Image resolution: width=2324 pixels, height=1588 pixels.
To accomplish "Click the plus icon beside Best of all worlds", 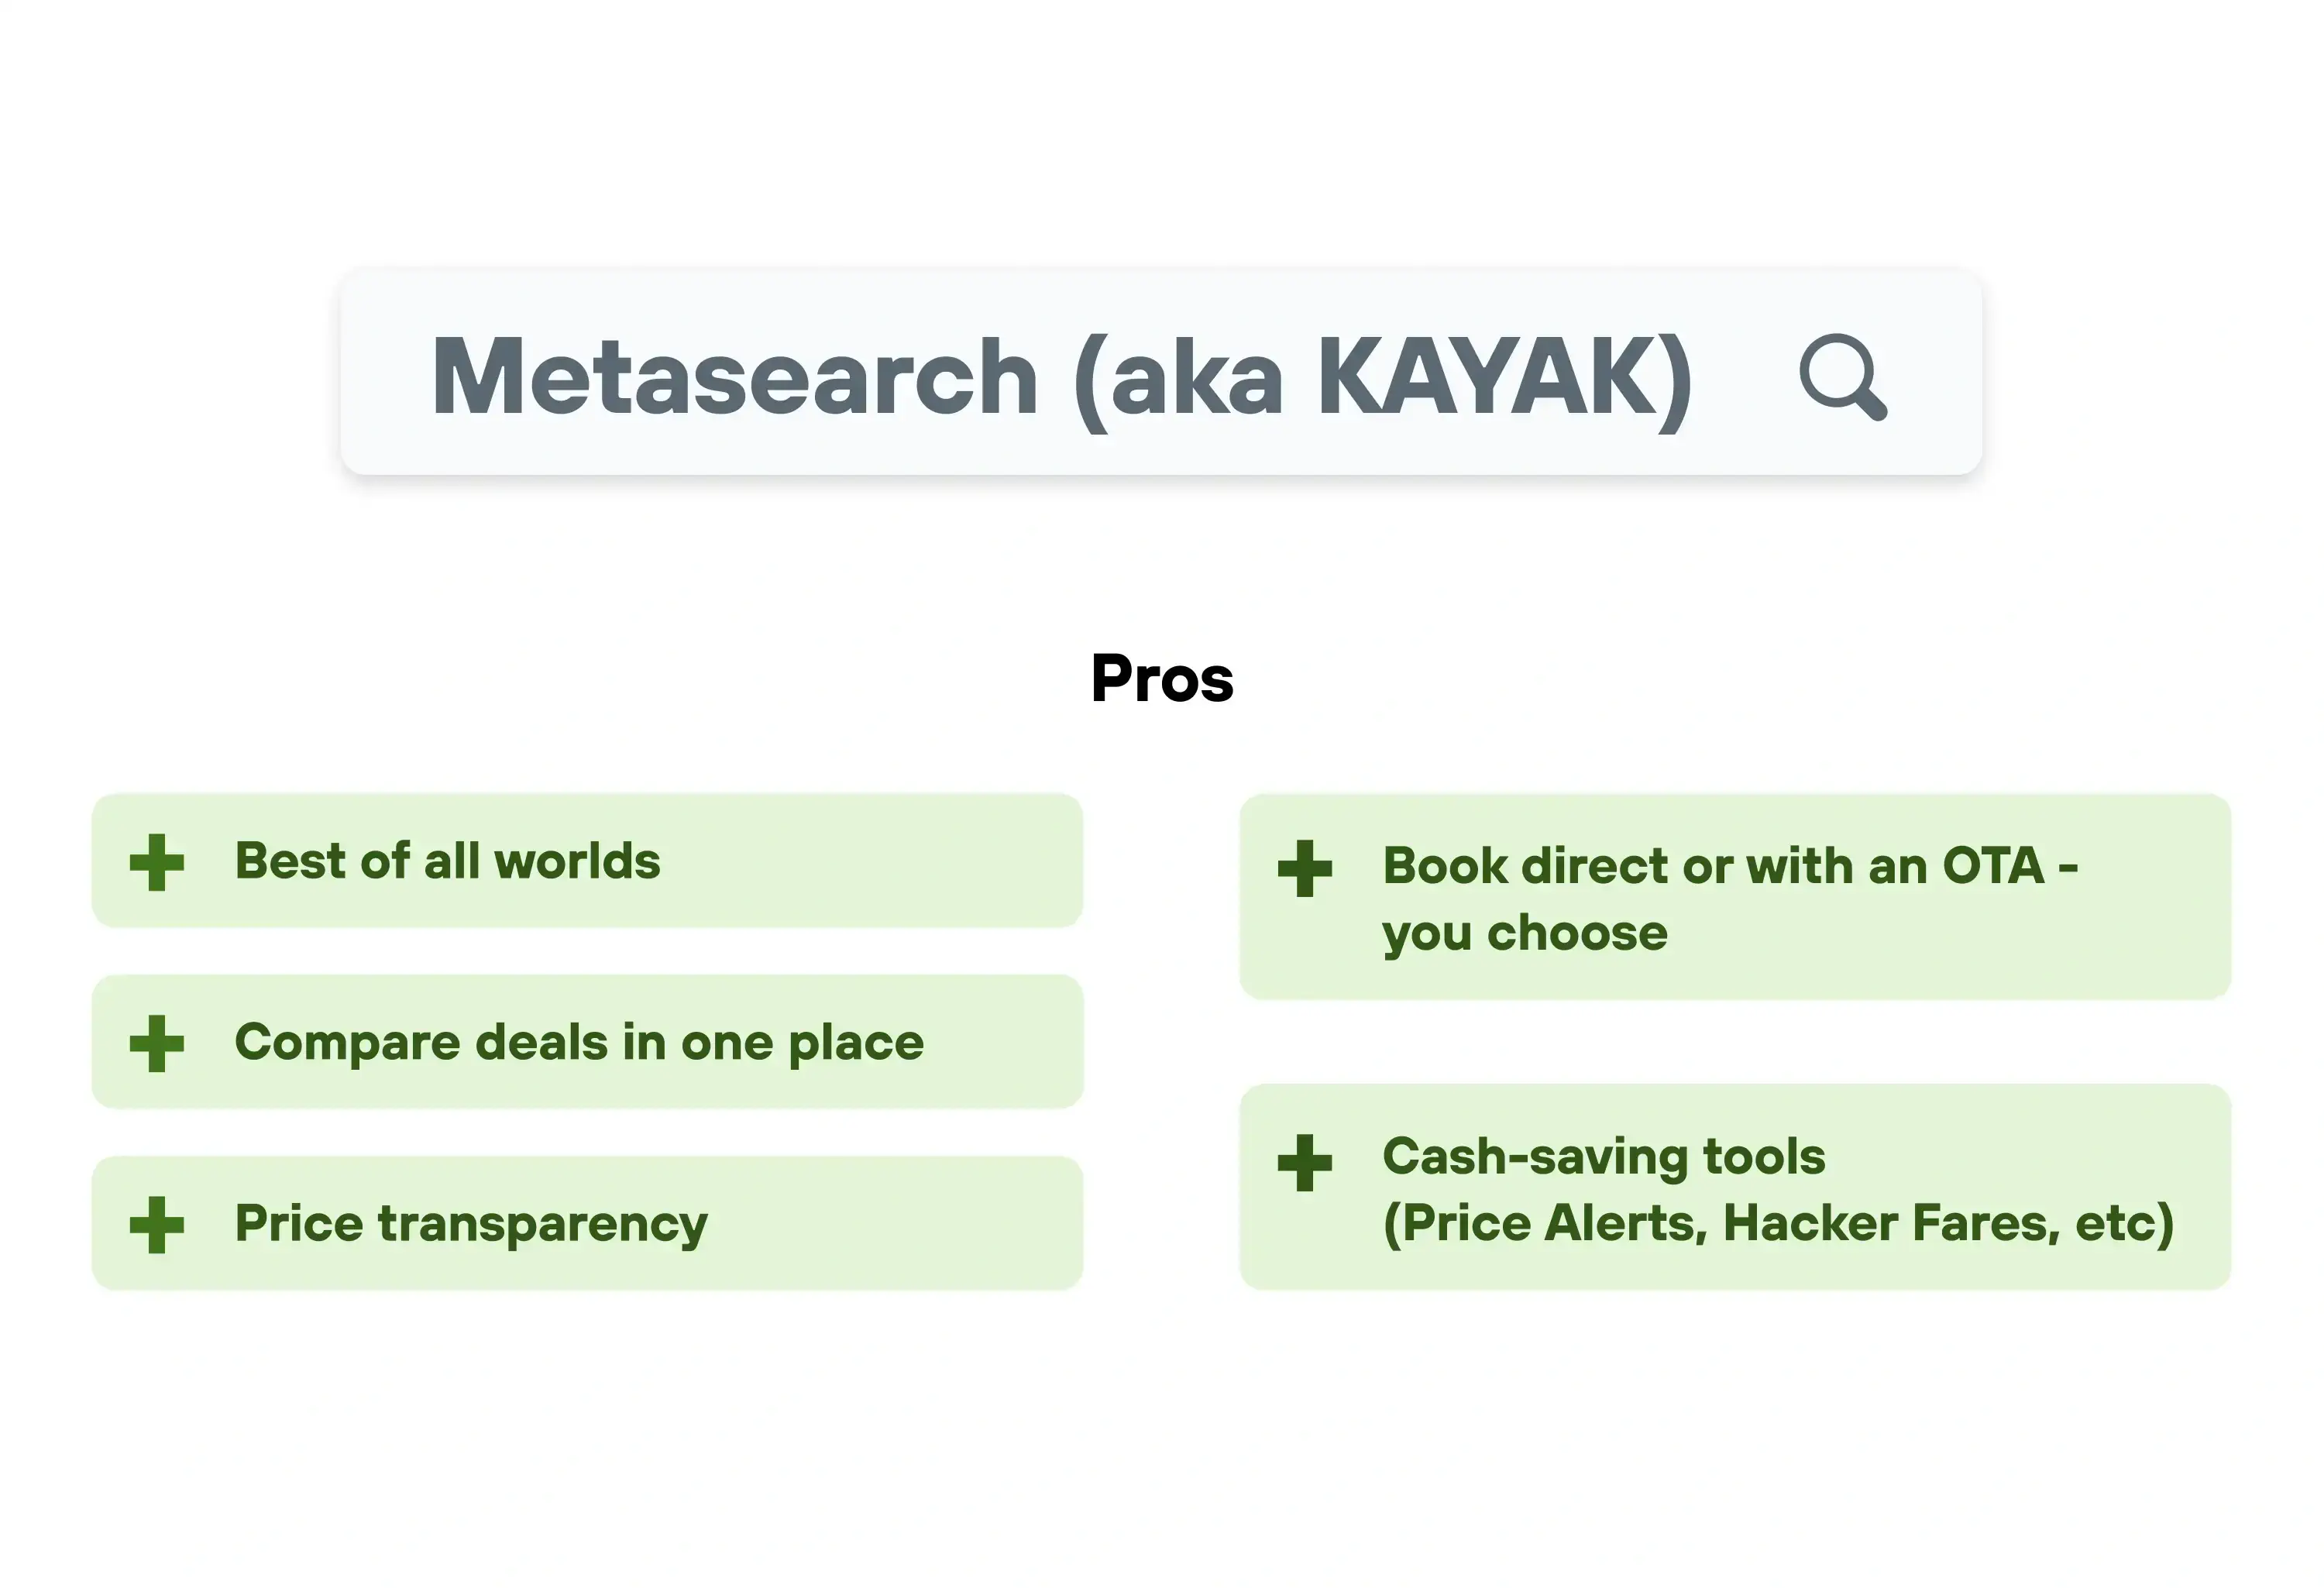I will (157, 862).
